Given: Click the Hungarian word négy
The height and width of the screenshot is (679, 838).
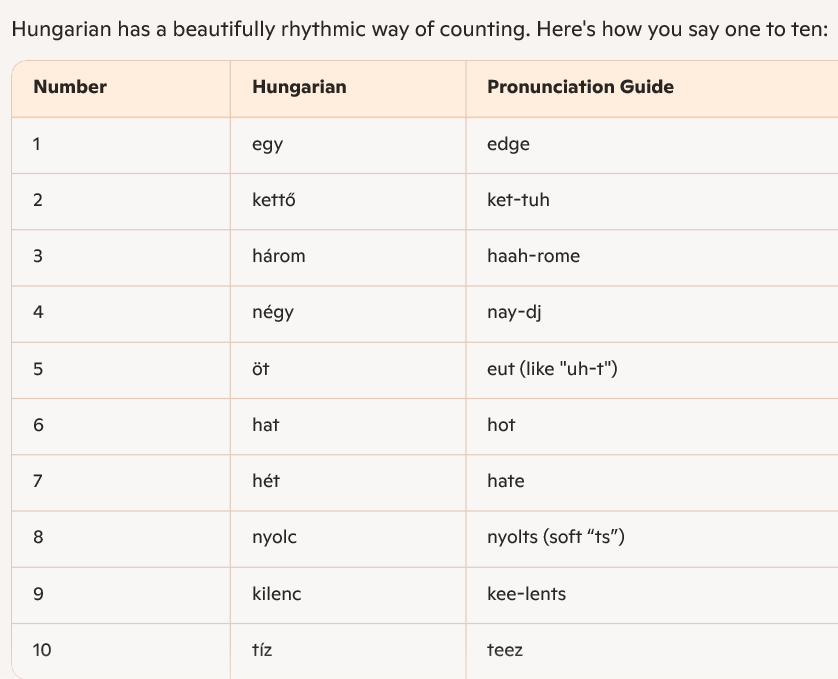Looking at the screenshot, I should (273, 313).
